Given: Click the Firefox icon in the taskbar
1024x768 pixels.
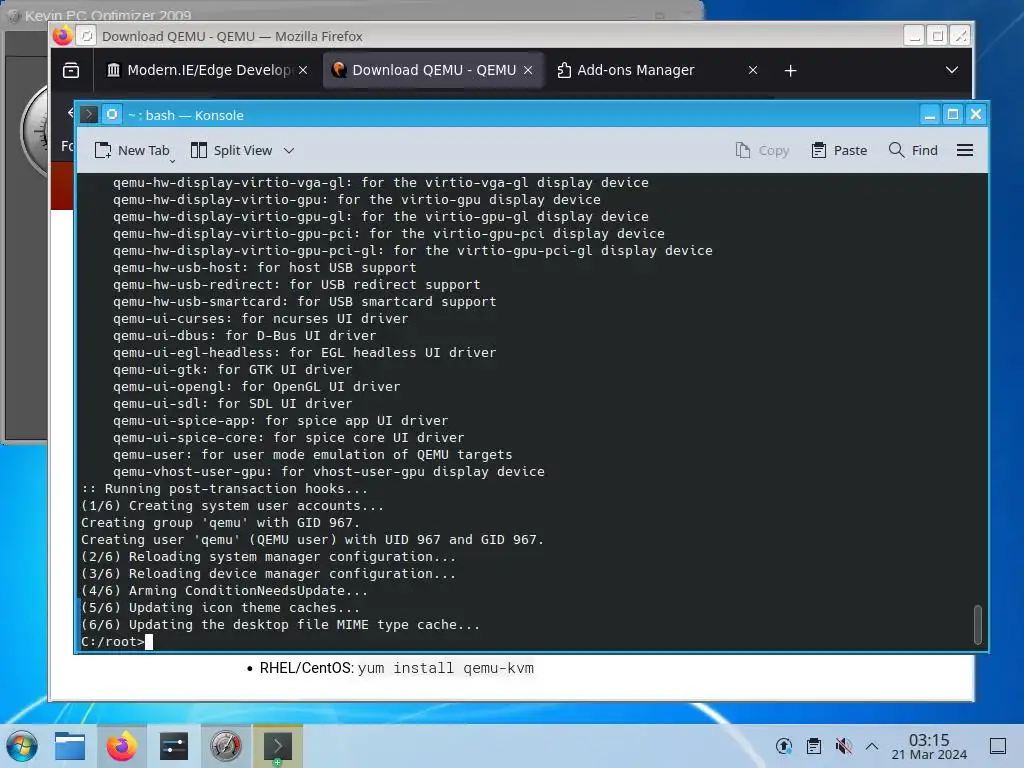Looking at the screenshot, I should (x=122, y=746).
